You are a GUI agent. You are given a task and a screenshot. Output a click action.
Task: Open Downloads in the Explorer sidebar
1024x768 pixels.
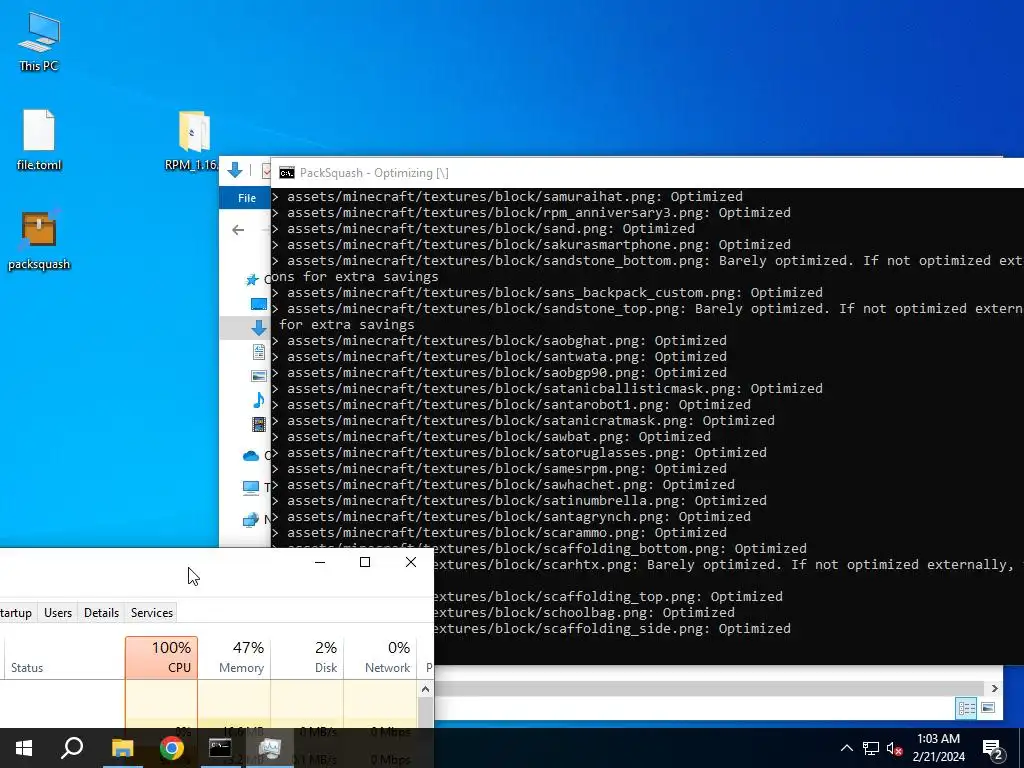point(259,328)
